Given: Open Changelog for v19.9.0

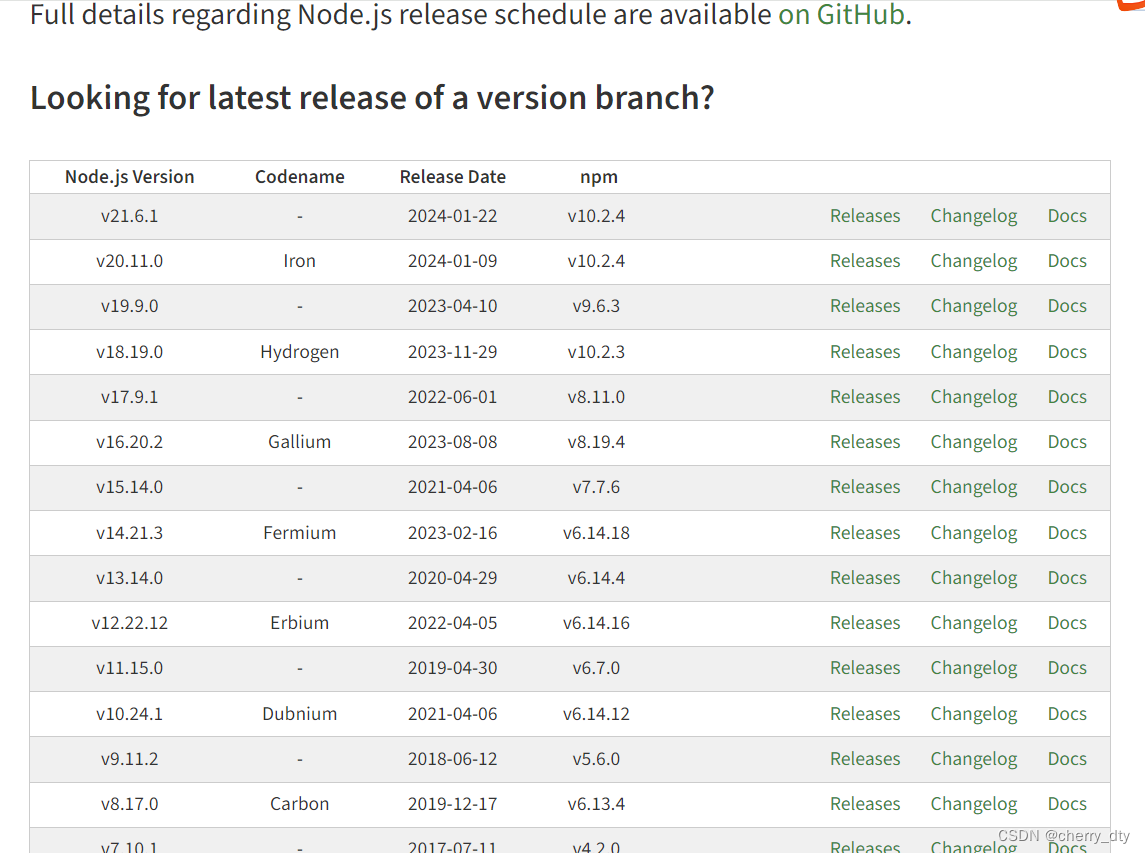Looking at the screenshot, I should [x=973, y=306].
